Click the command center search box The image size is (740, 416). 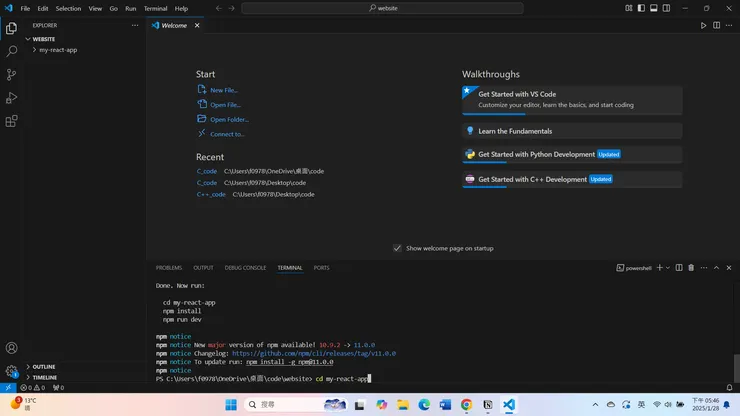pyautogui.click(x=382, y=8)
